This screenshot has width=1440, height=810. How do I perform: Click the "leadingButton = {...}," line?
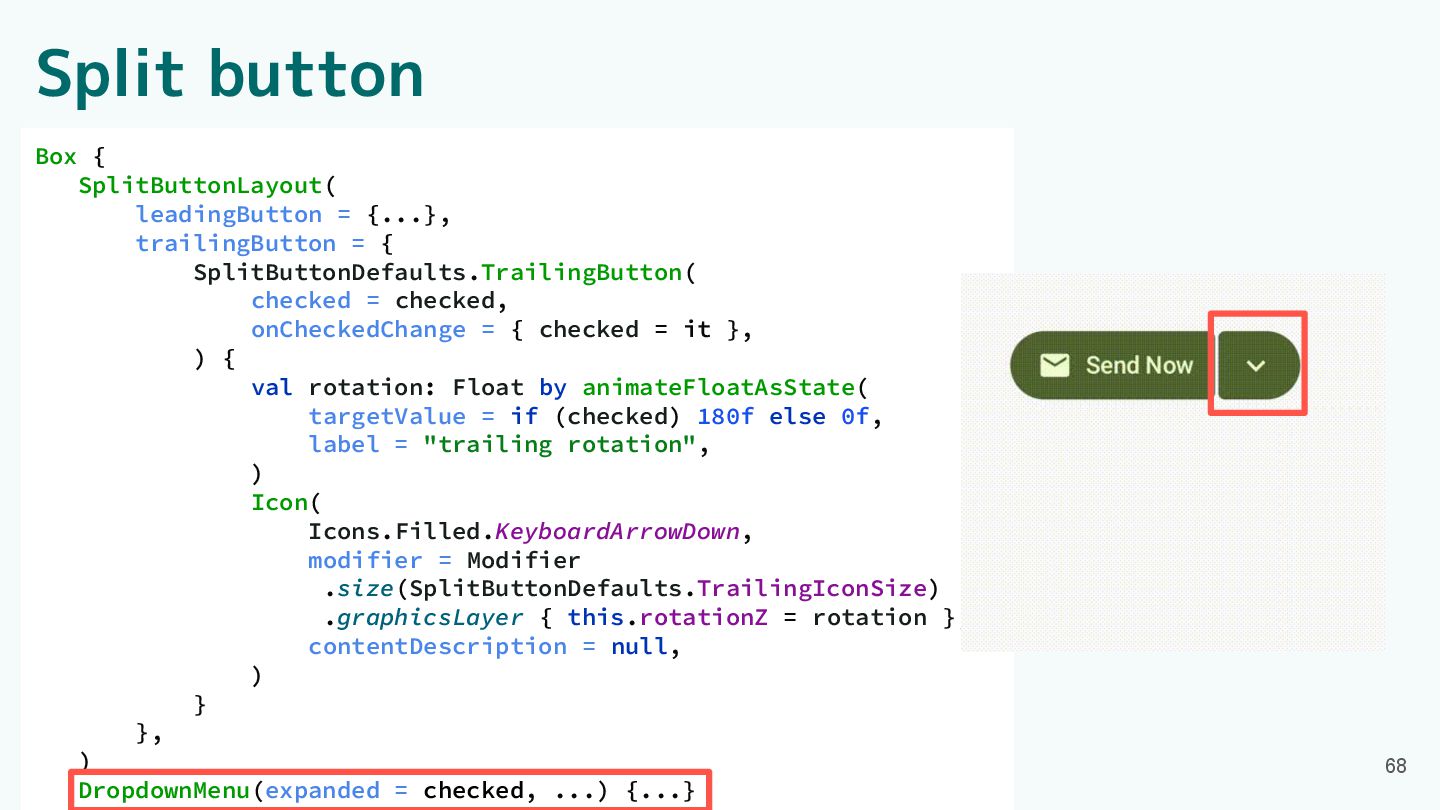pyautogui.click(x=294, y=215)
